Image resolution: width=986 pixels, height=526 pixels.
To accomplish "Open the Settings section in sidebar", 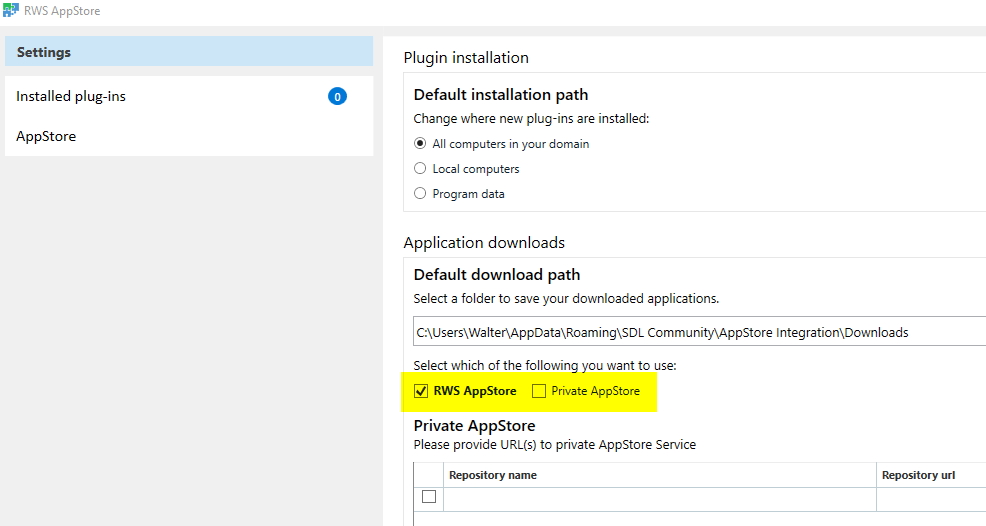I will tap(189, 52).
